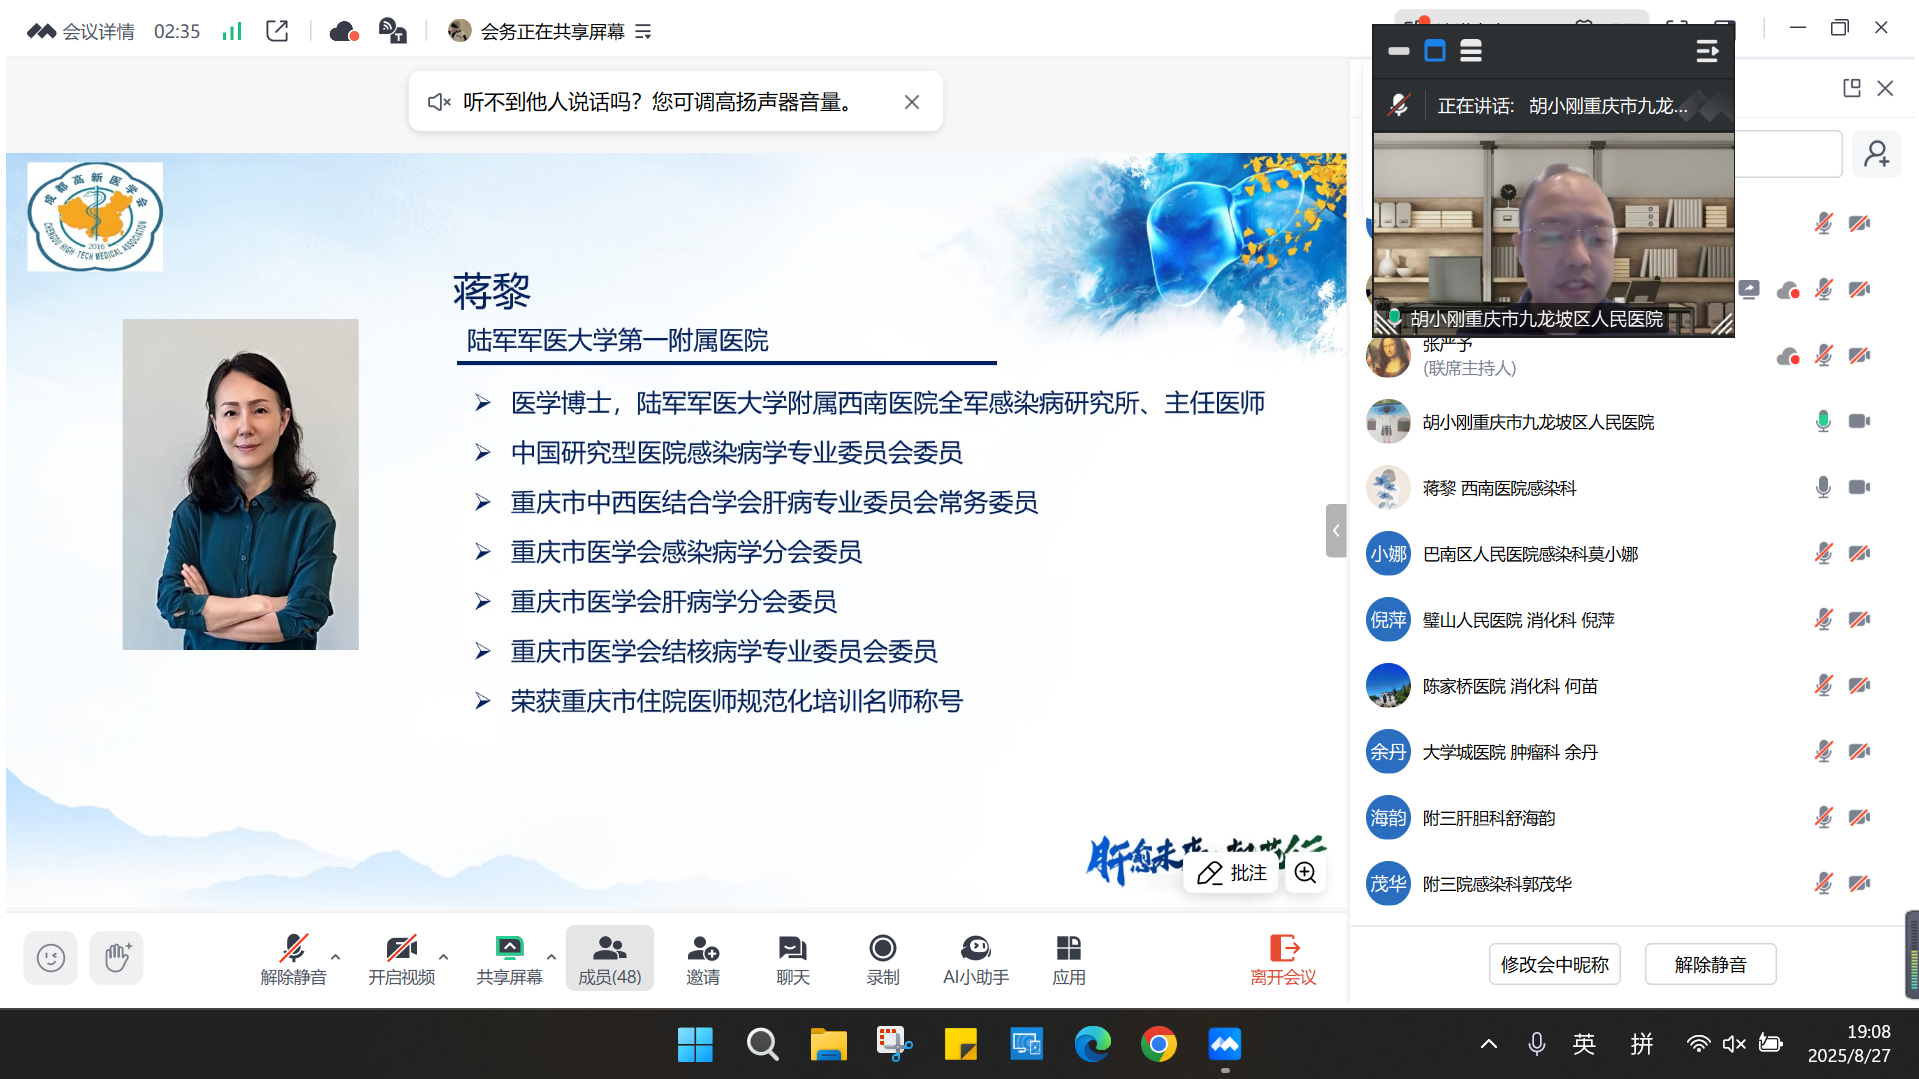Start recording the meeting
This screenshot has width=1919, height=1079.
point(881,957)
